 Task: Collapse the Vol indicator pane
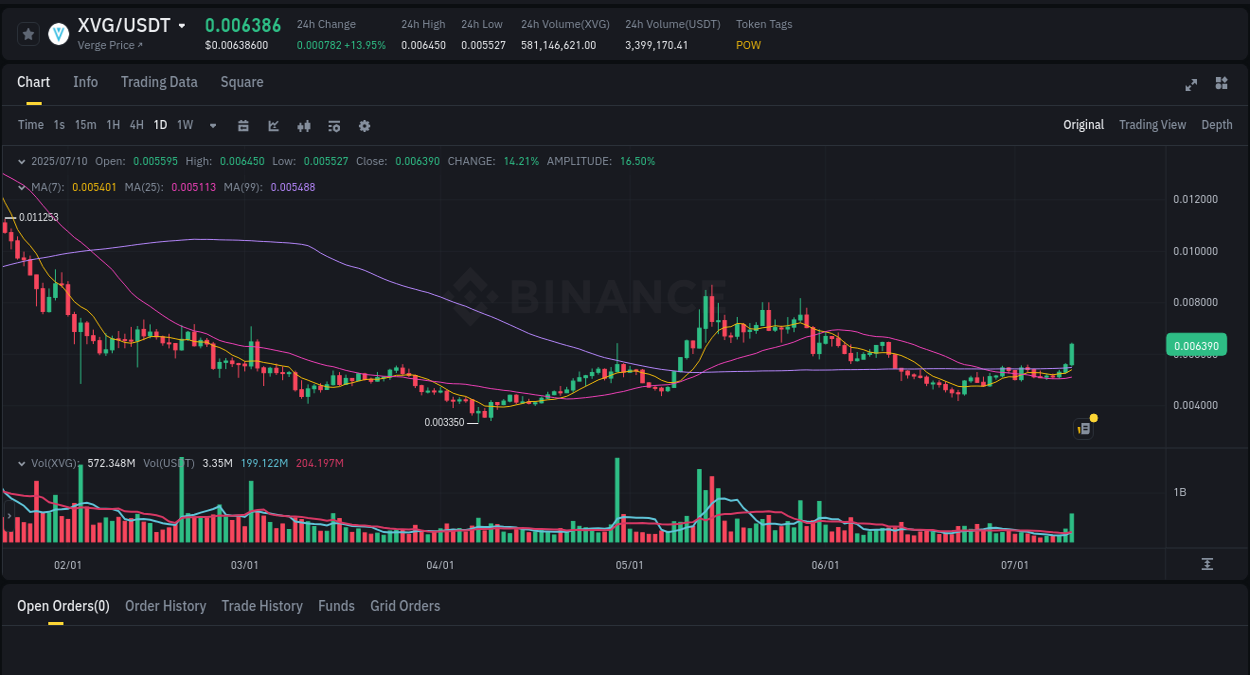click(x=22, y=463)
